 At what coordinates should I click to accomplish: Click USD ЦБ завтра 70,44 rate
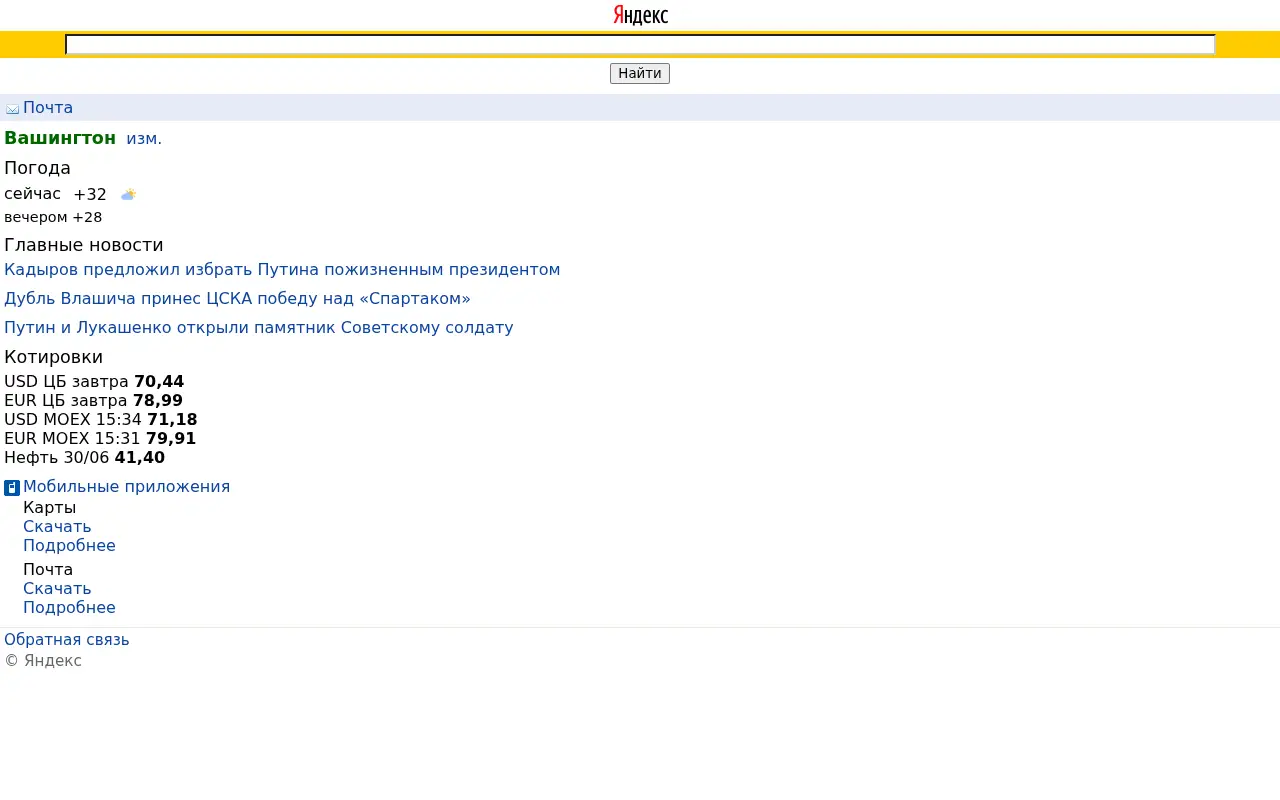tap(94, 381)
